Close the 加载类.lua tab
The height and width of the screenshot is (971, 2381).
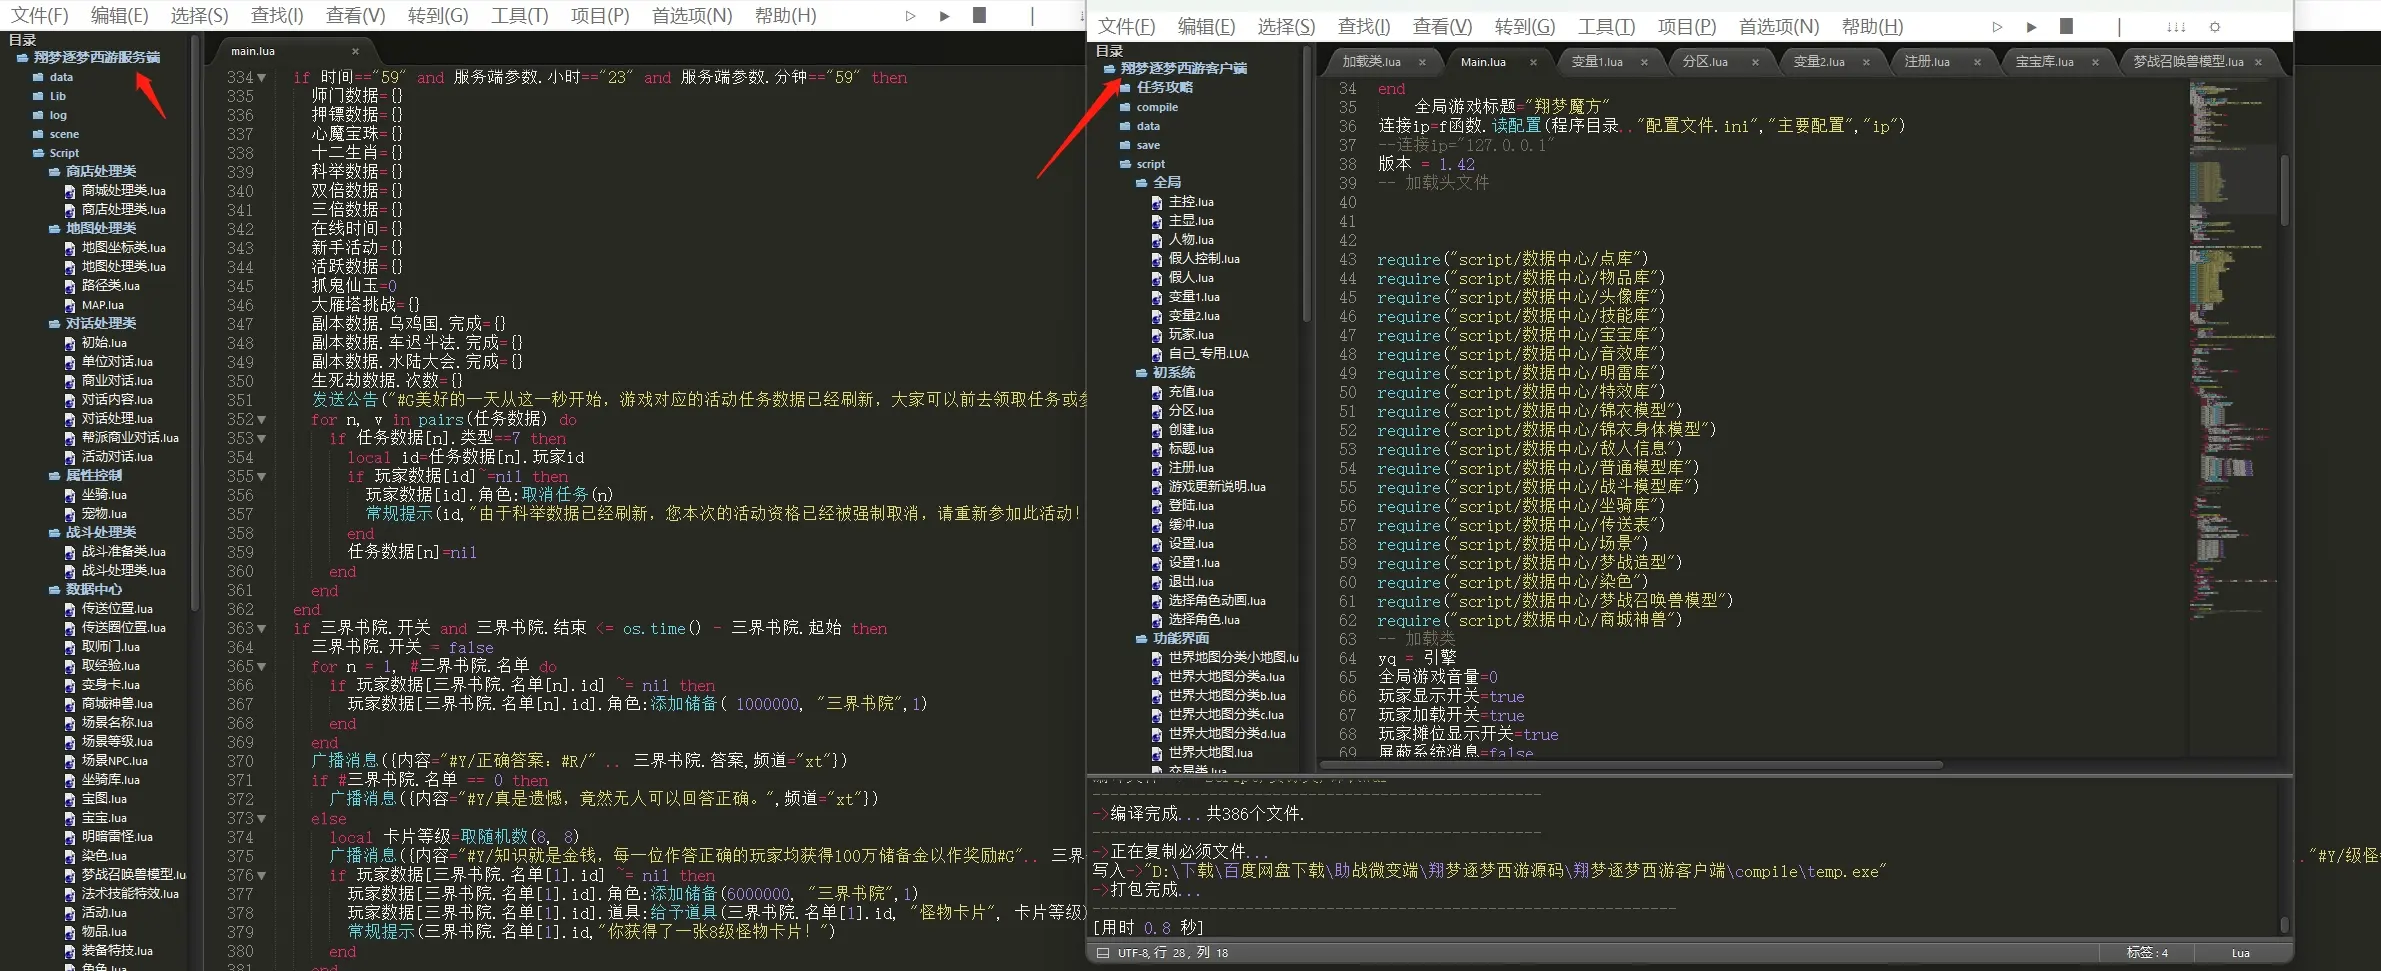[x=1422, y=62]
